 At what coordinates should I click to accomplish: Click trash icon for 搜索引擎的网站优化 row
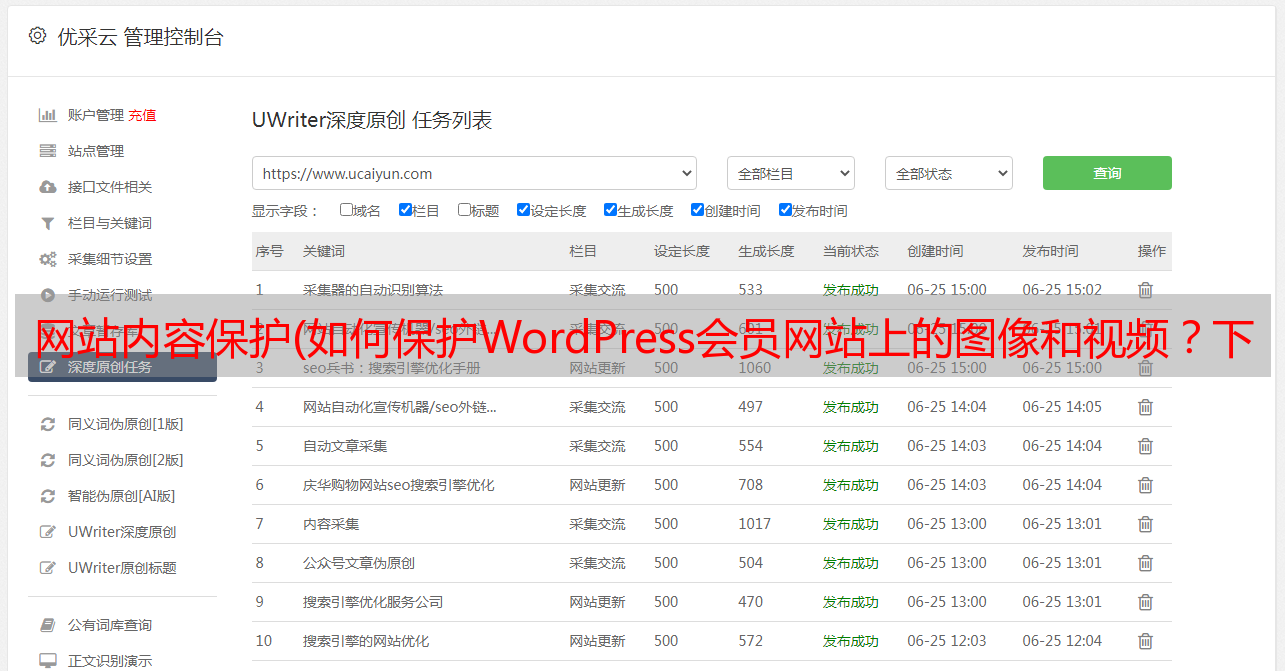[x=1145, y=641]
